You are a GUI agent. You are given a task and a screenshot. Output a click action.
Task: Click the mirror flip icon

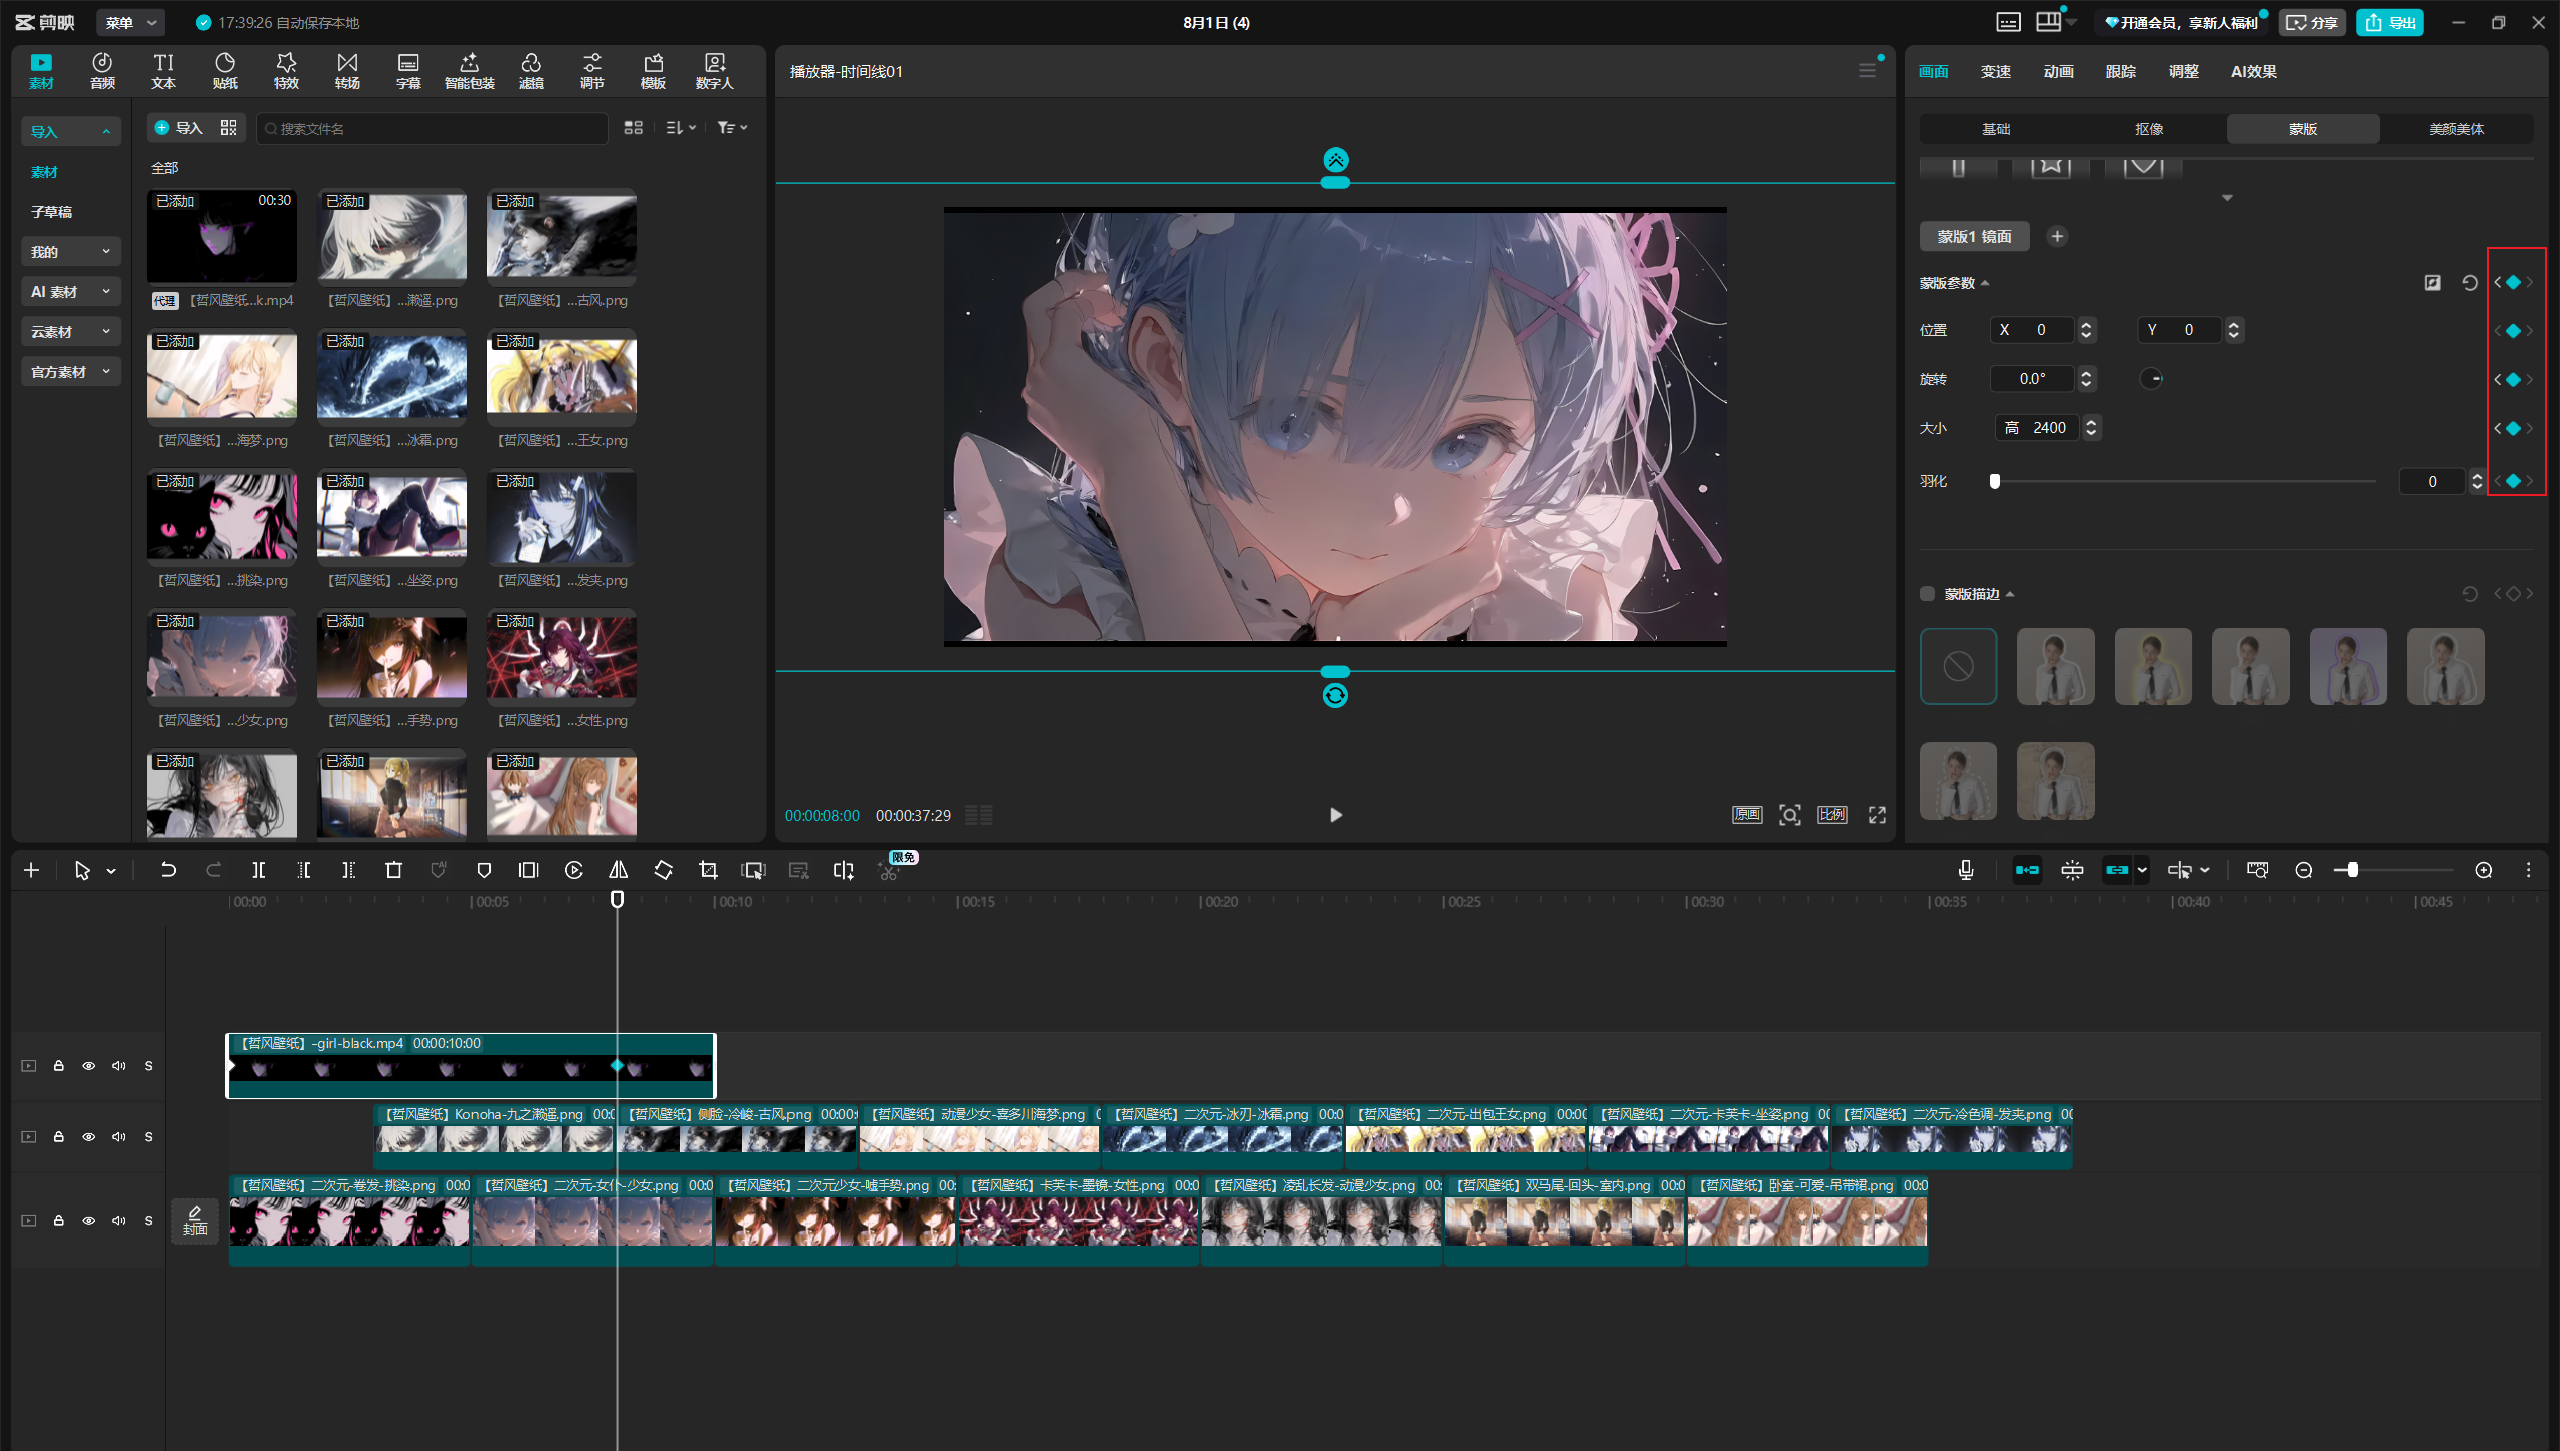pyautogui.click(x=619, y=870)
